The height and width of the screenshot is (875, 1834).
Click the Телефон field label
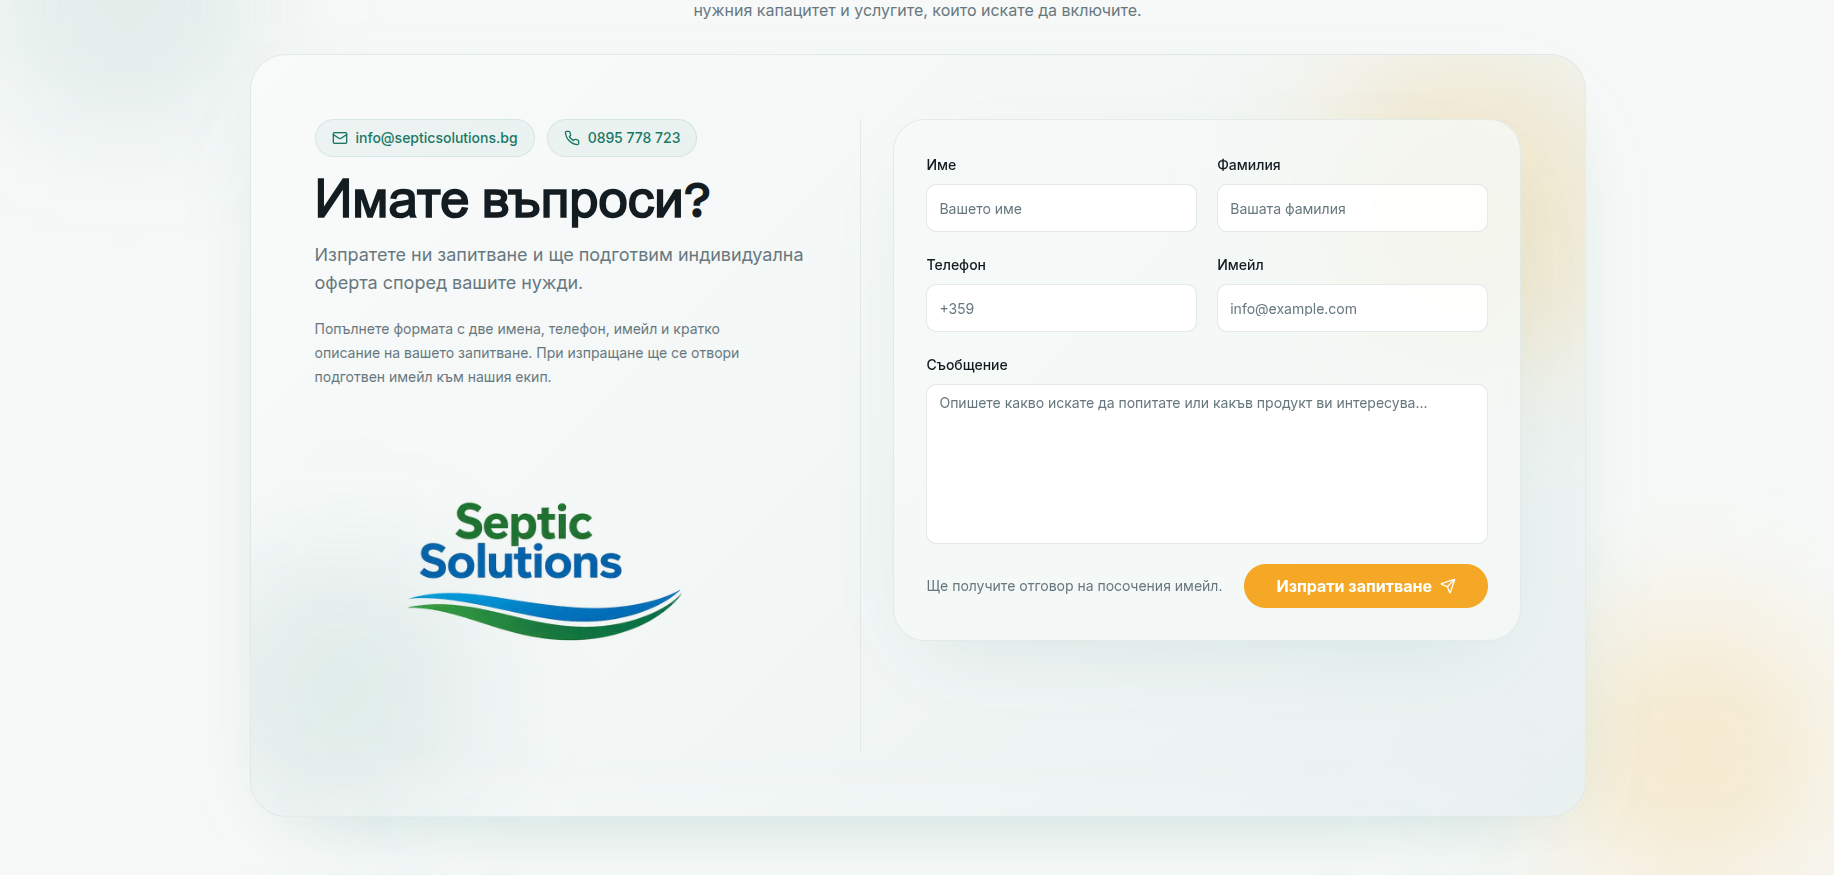(956, 265)
